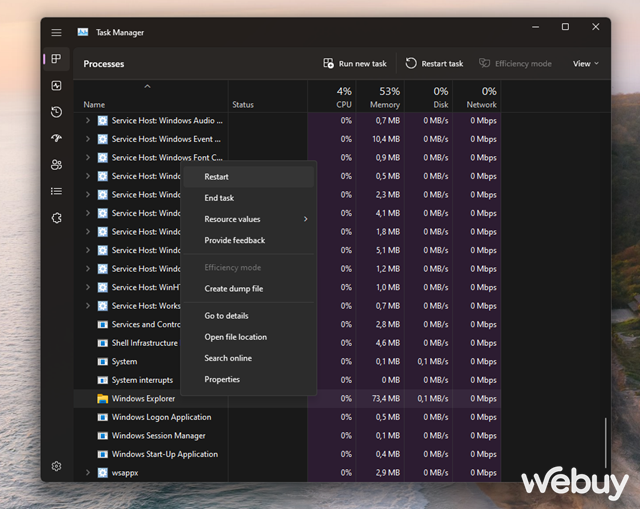Collapse sort arrow above Name column
The height and width of the screenshot is (509, 640).
tap(147, 87)
